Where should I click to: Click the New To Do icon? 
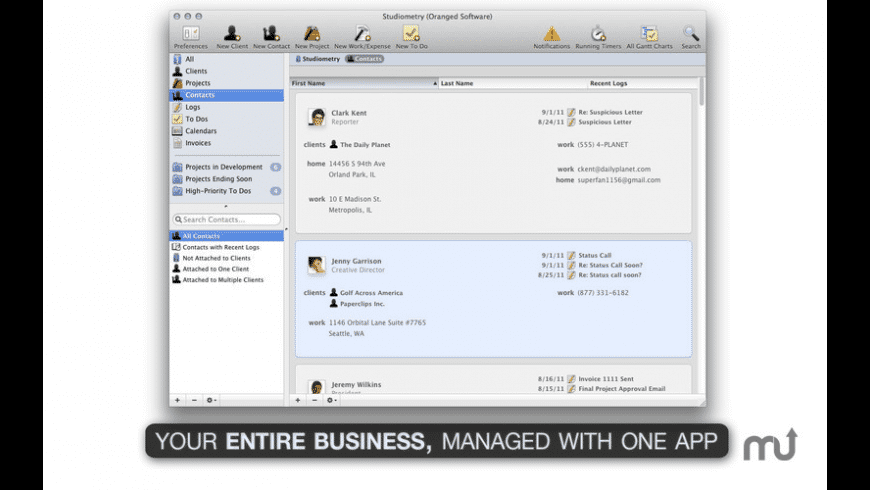(x=411, y=35)
